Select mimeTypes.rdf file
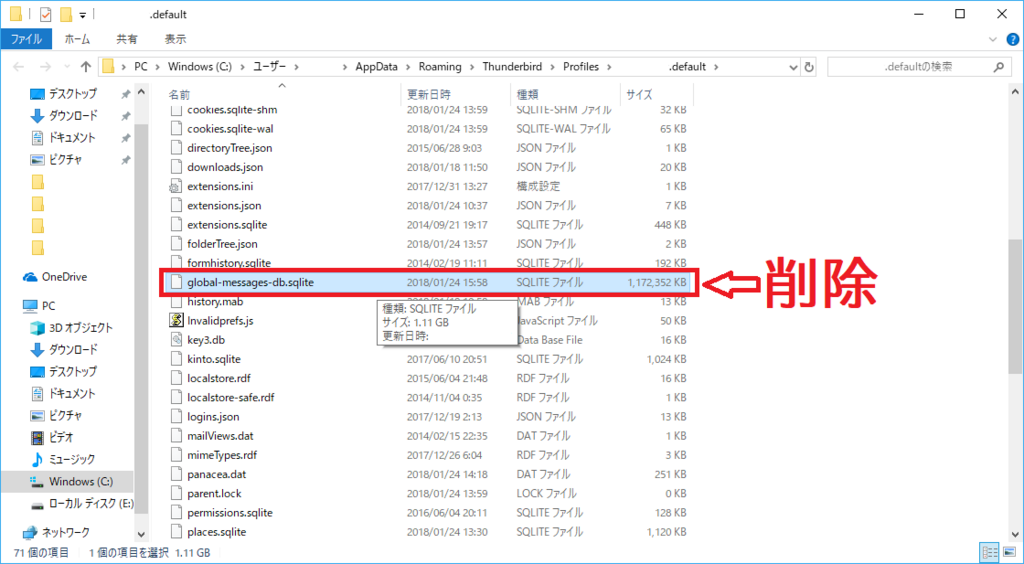Image resolution: width=1024 pixels, height=564 pixels. click(222, 455)
